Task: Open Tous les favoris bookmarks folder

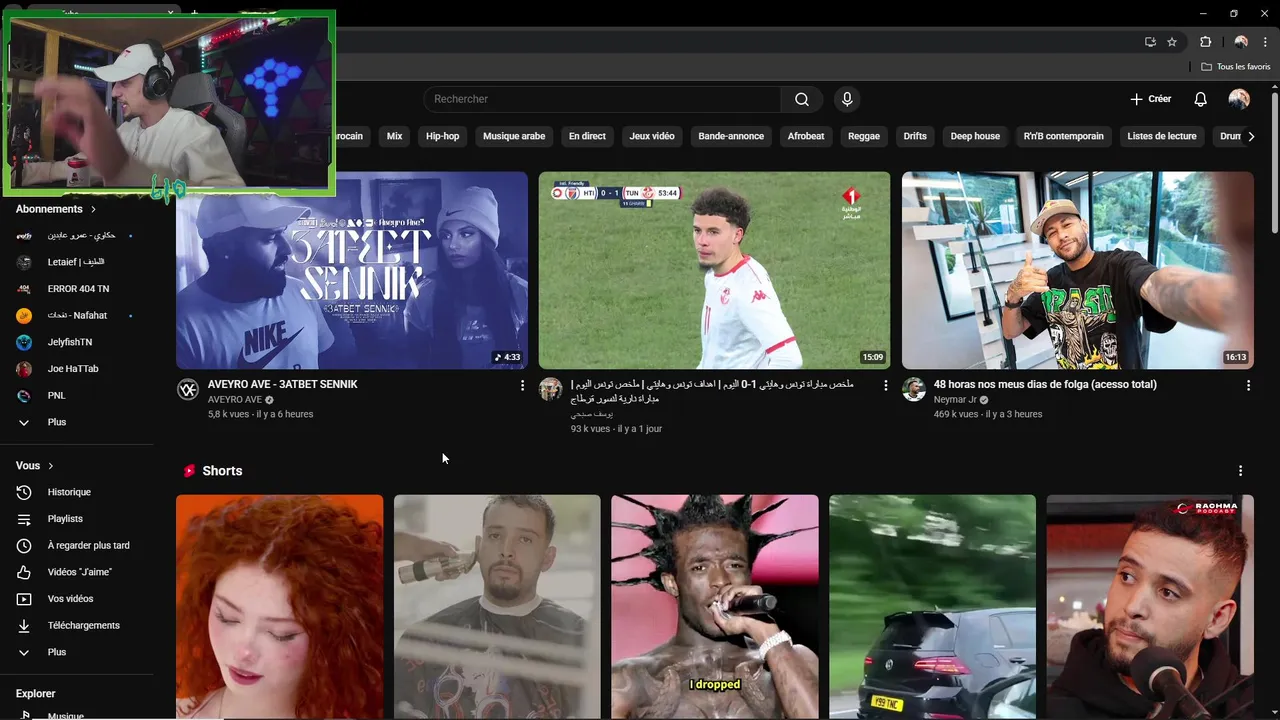Action: [x=1236, y=67]
